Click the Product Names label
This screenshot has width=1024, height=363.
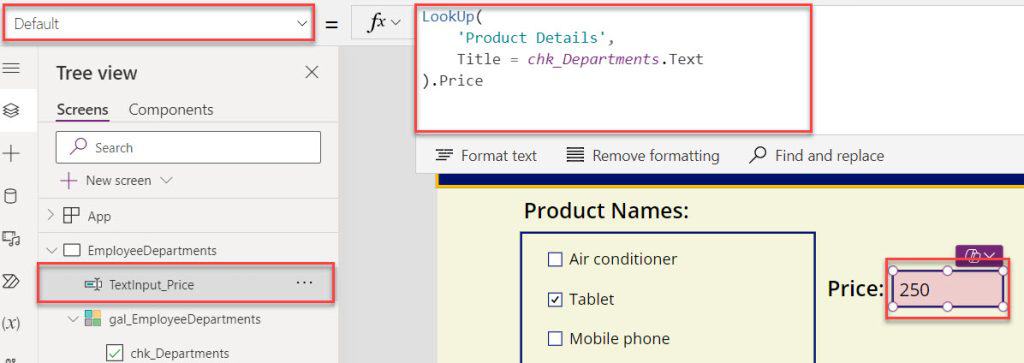coord(606,211)
